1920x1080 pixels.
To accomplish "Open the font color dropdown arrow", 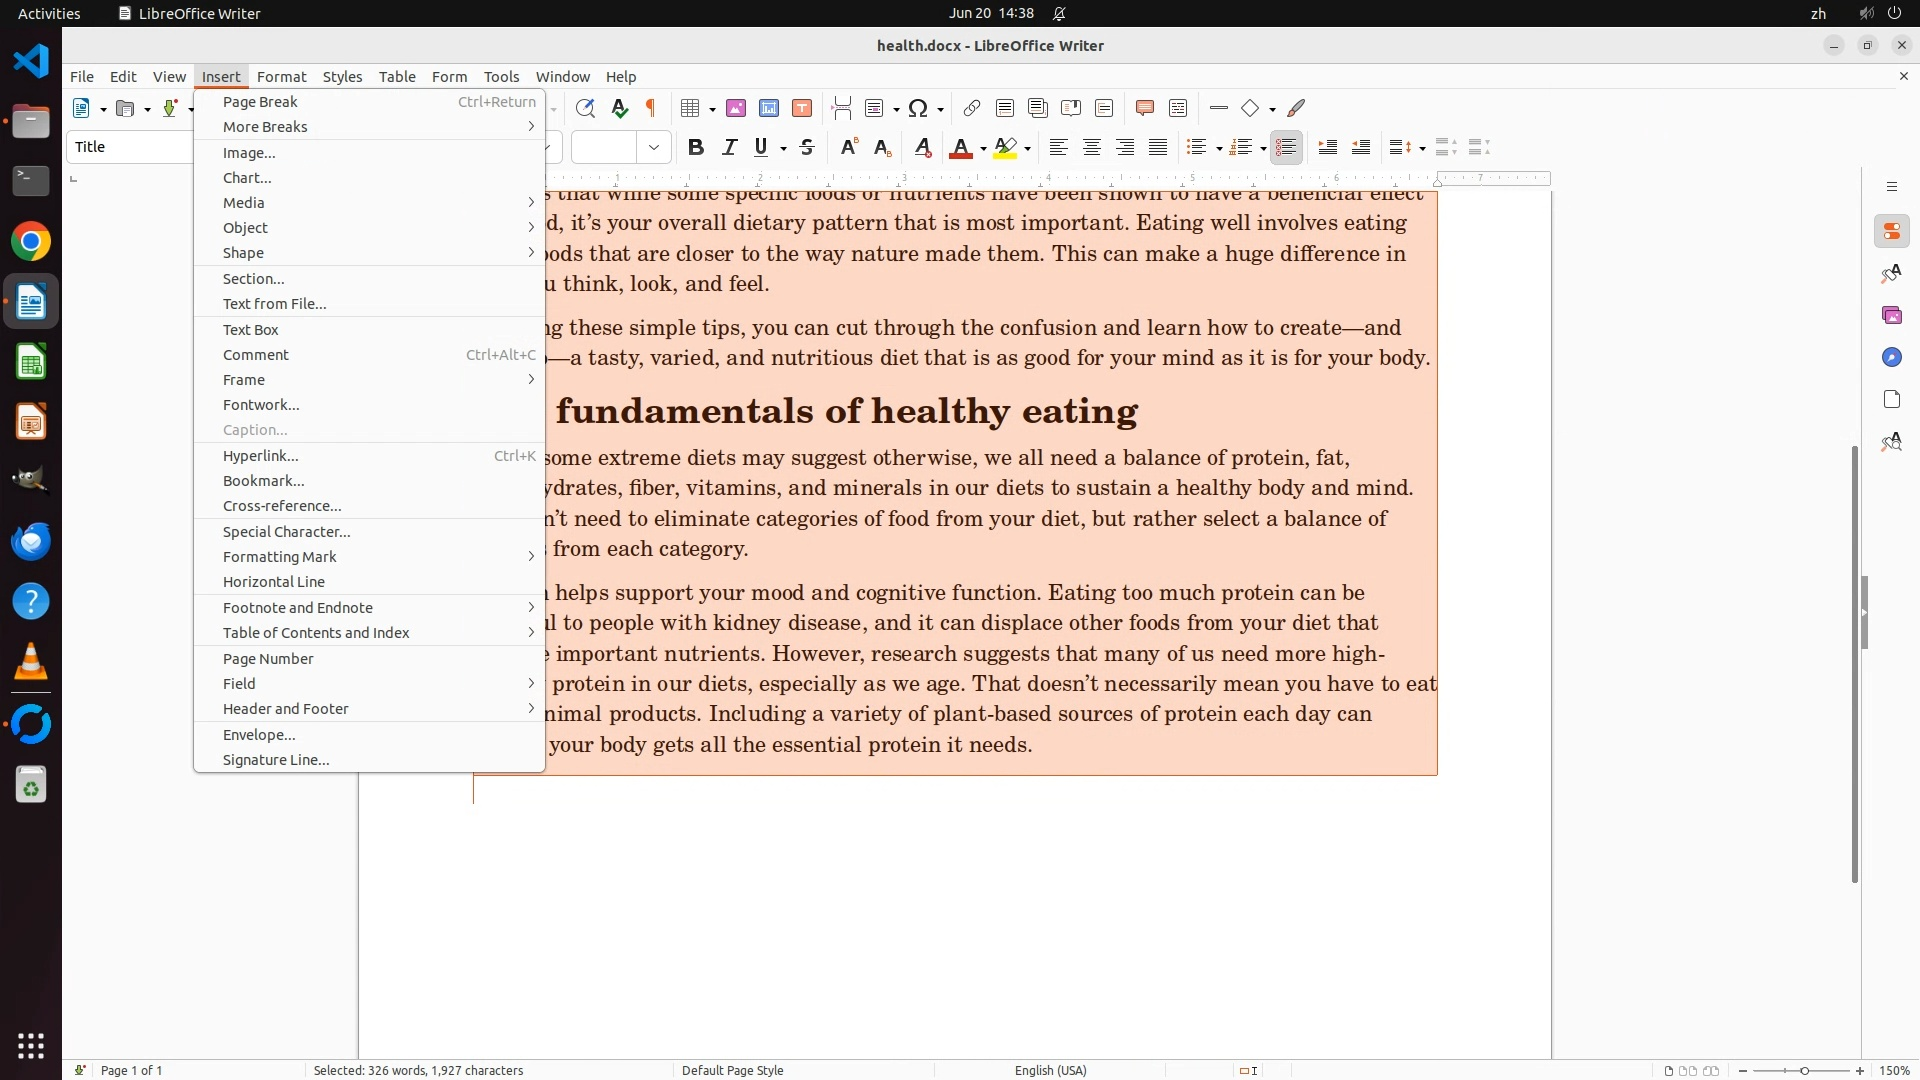I will (984, 149).
